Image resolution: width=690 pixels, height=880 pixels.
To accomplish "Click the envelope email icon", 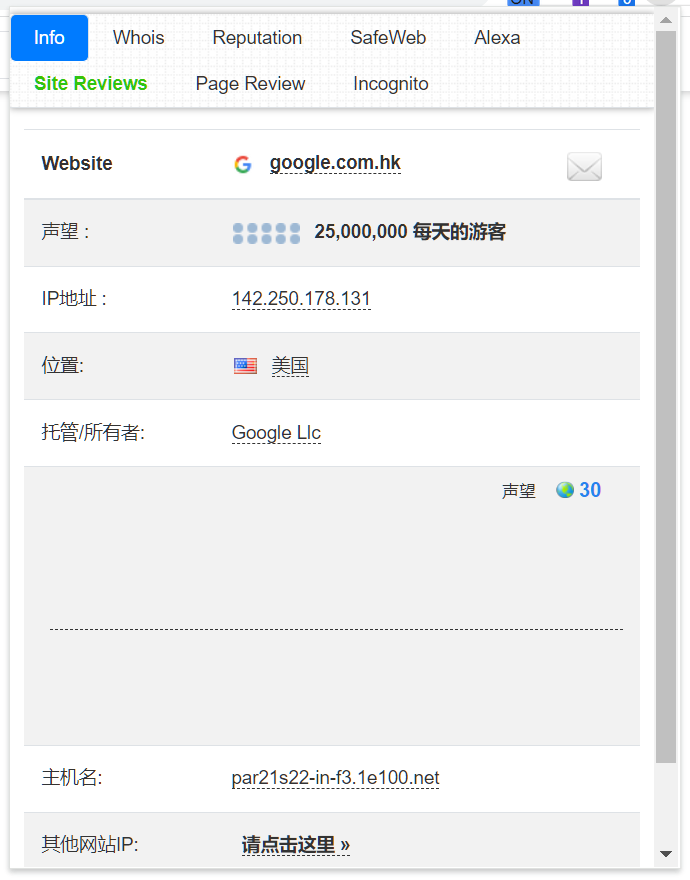I will pos(584,167).
